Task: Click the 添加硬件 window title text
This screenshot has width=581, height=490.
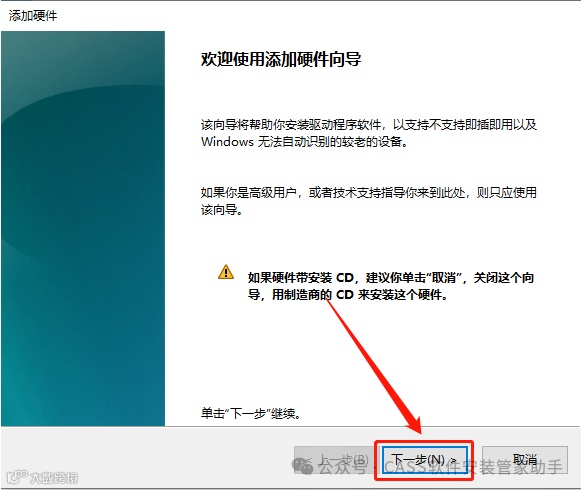Action: tap(33, 16)
